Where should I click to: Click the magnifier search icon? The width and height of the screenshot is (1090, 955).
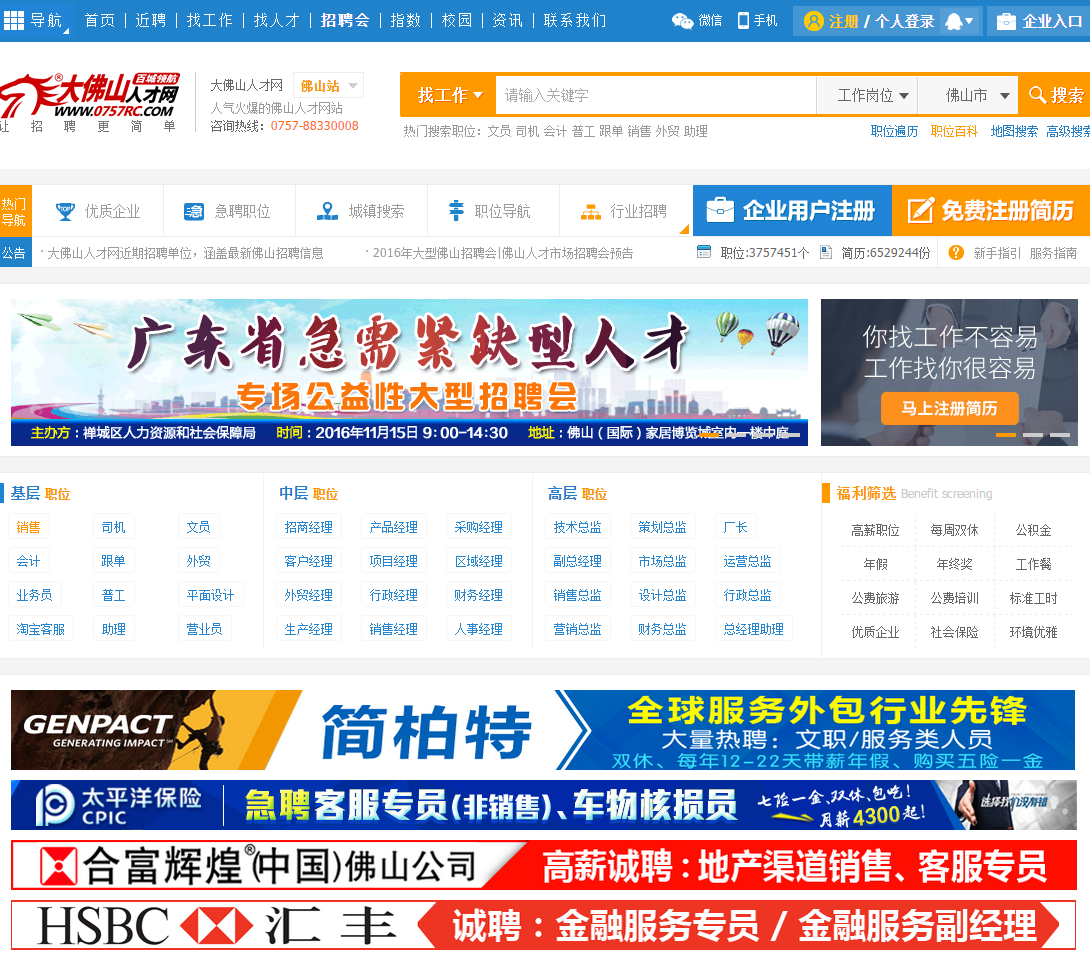click(x=1037, y=95)
